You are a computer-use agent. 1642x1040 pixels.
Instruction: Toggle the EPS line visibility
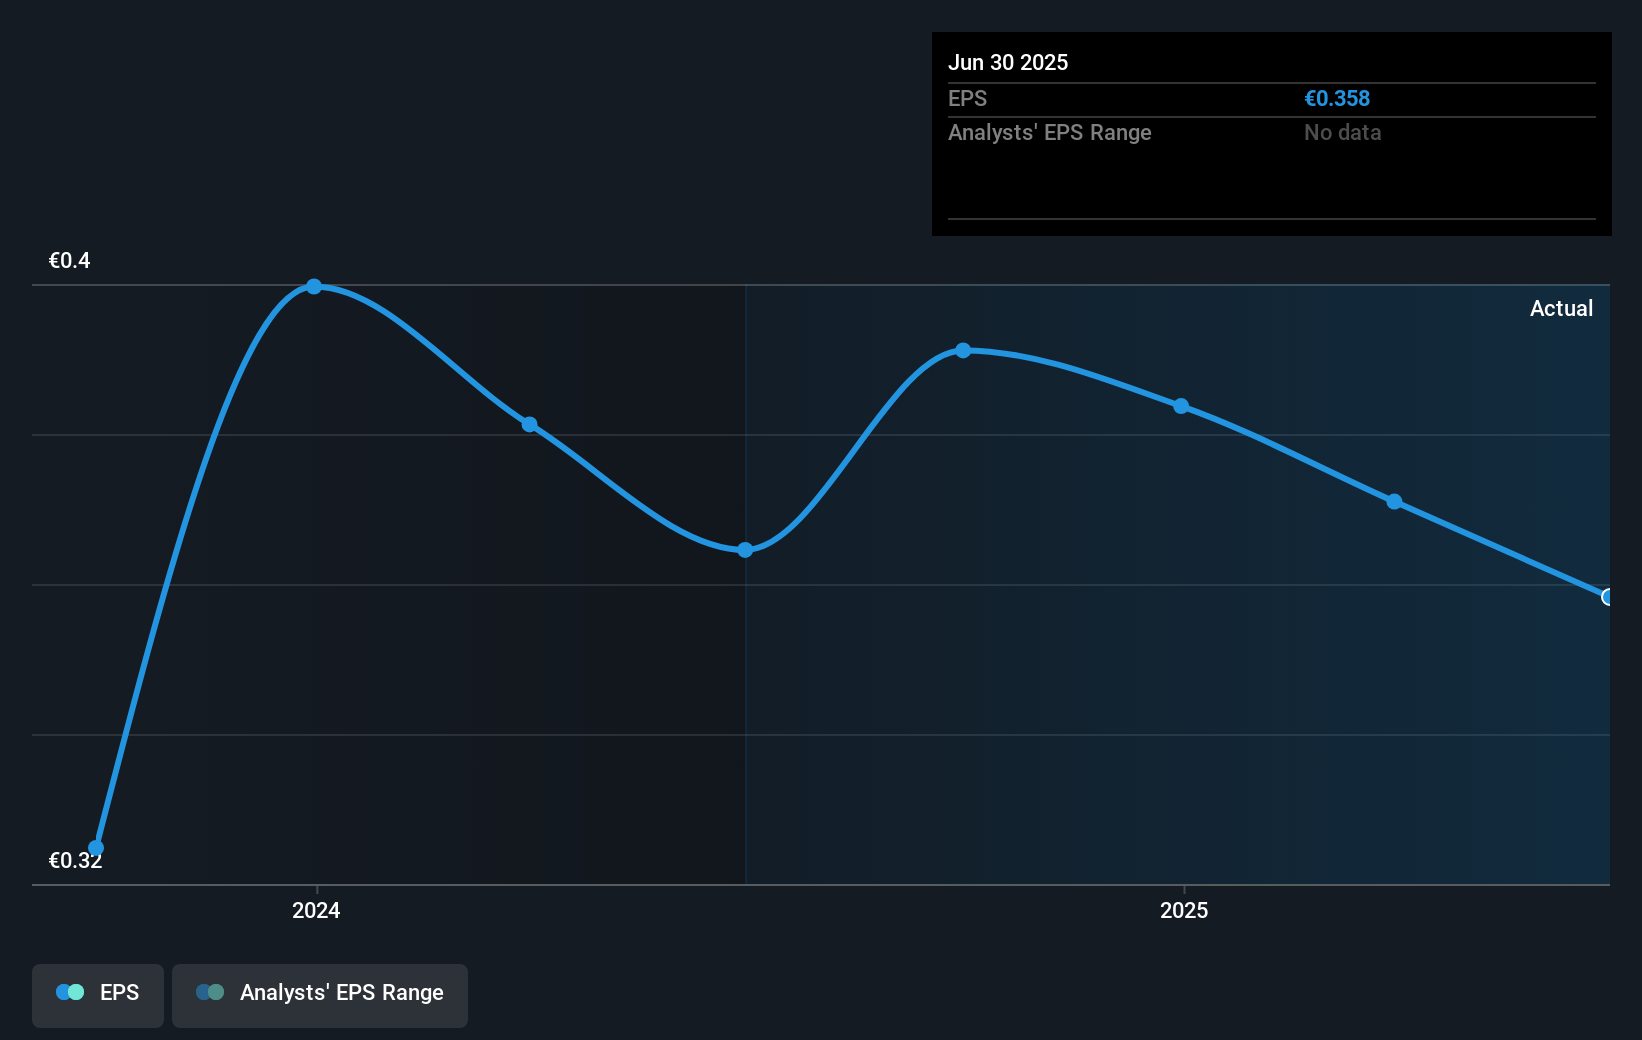point(97,995)
